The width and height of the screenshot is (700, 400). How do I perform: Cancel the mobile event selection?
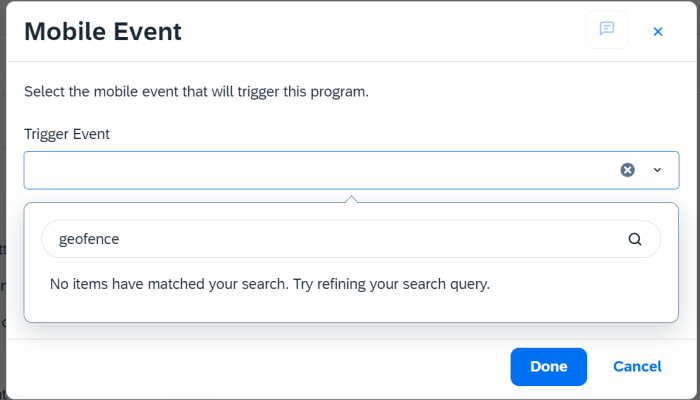pyautogui.click(x=637, y=367)
